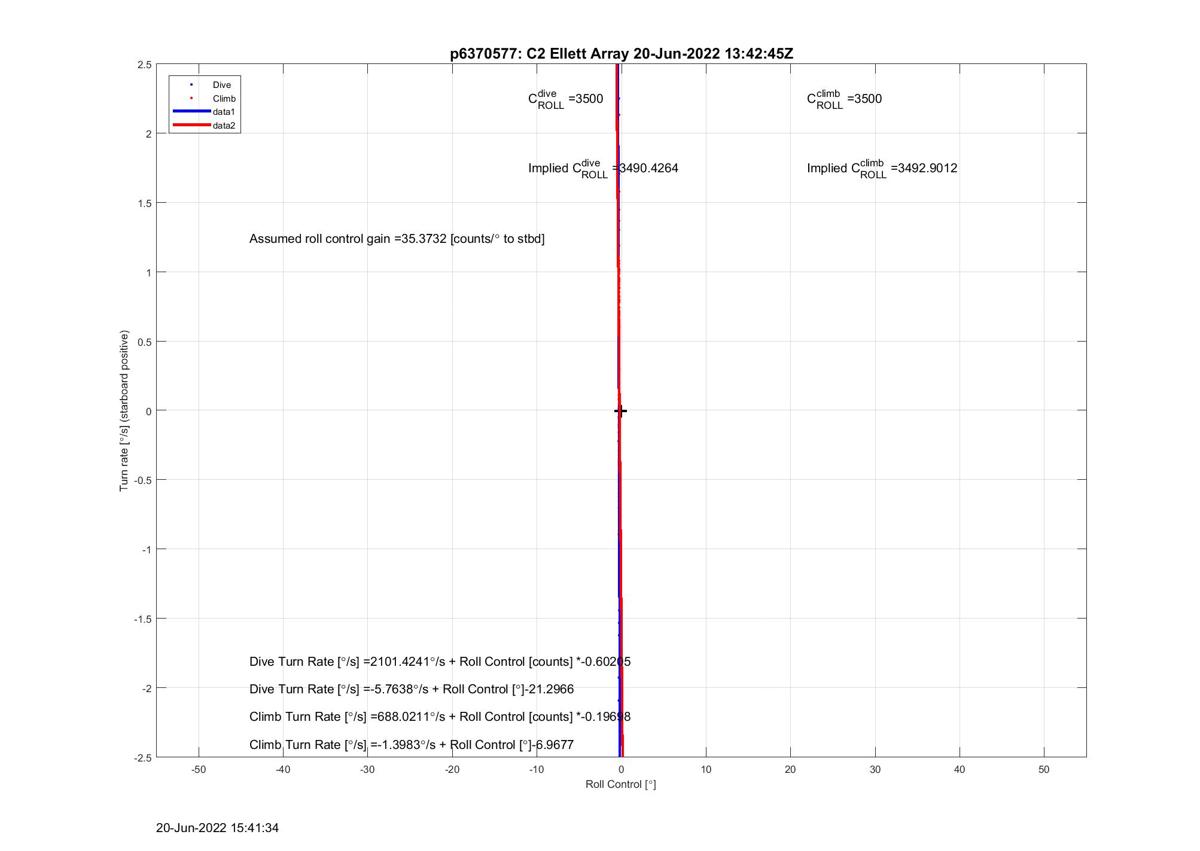Image resolution: width=1200 pixels, height=851 pixels.
Task: Click the x-axis tick label '10'
Action: pos(706,770)
